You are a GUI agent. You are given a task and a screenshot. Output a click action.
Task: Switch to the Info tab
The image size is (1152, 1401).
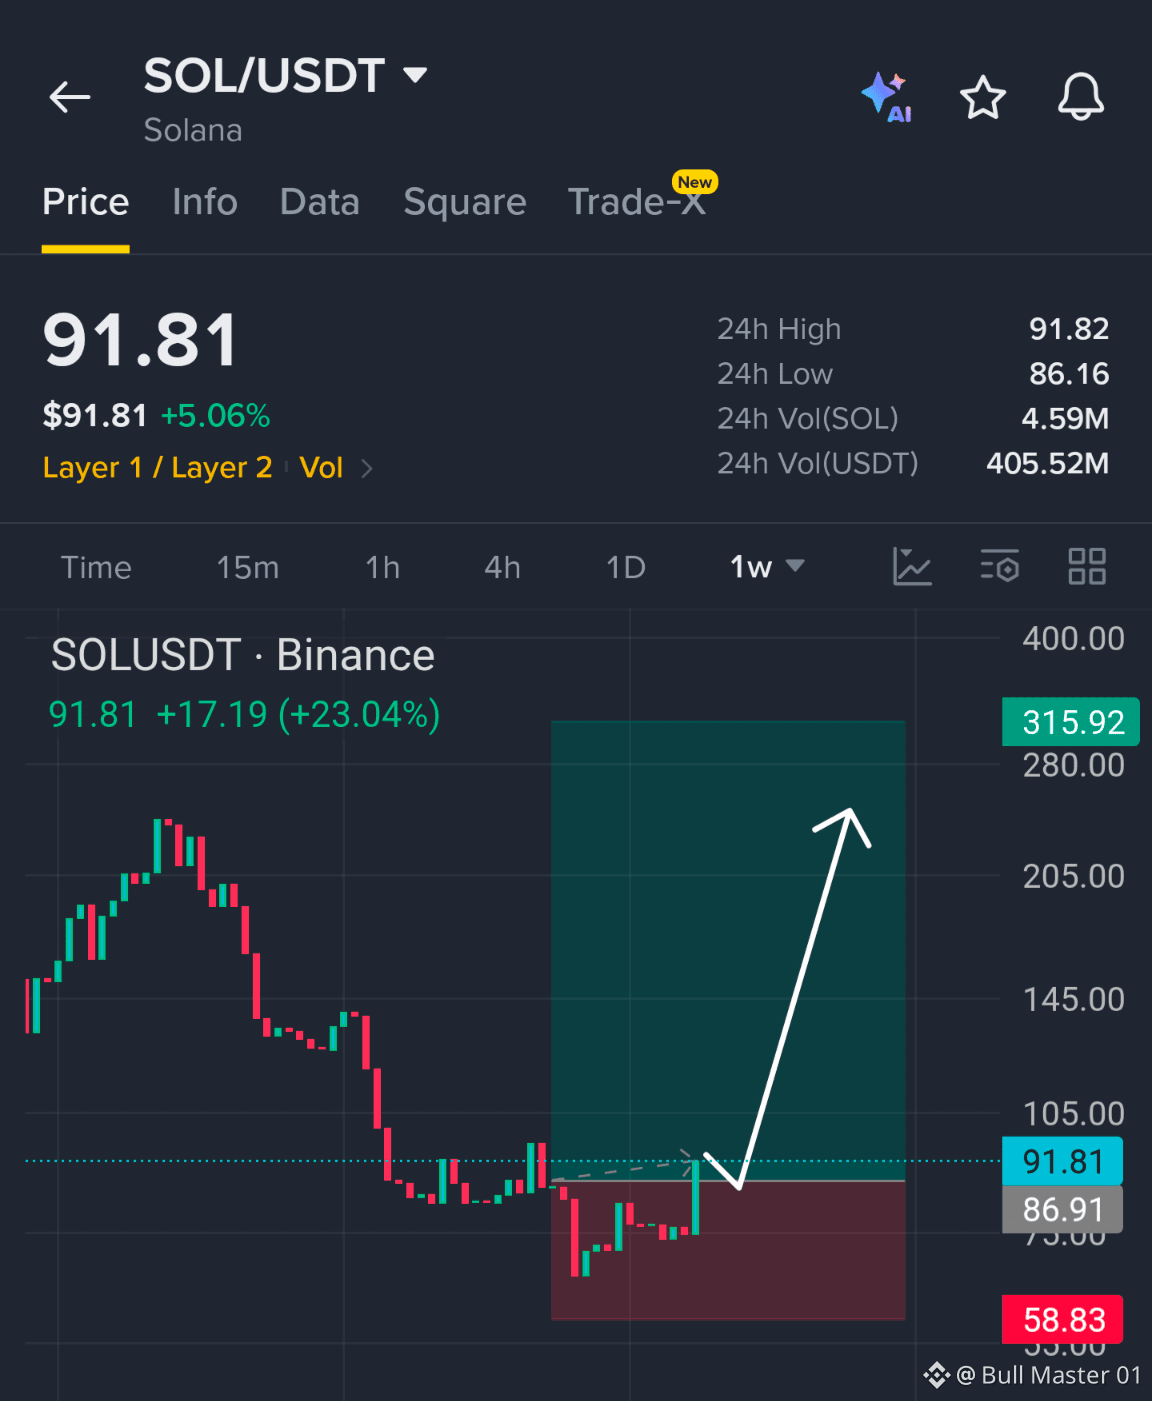pos(205,202)
